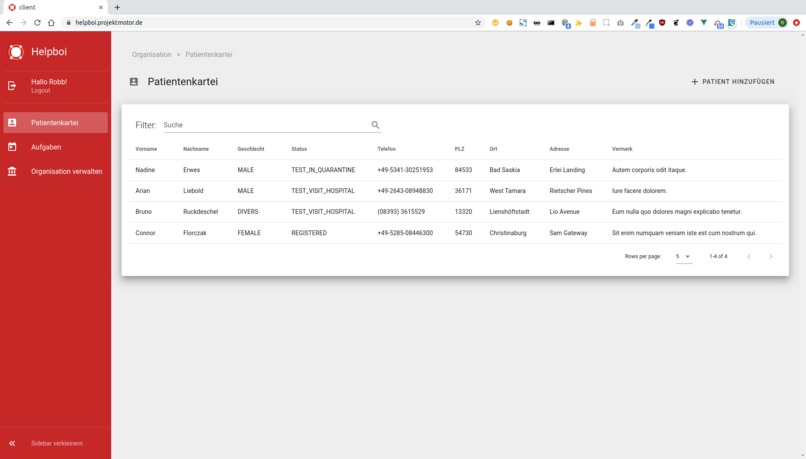The width and height of the screenshot is (806, 459).
Task: Click the browser forward arrow
Action: click(x=23, y=23)
